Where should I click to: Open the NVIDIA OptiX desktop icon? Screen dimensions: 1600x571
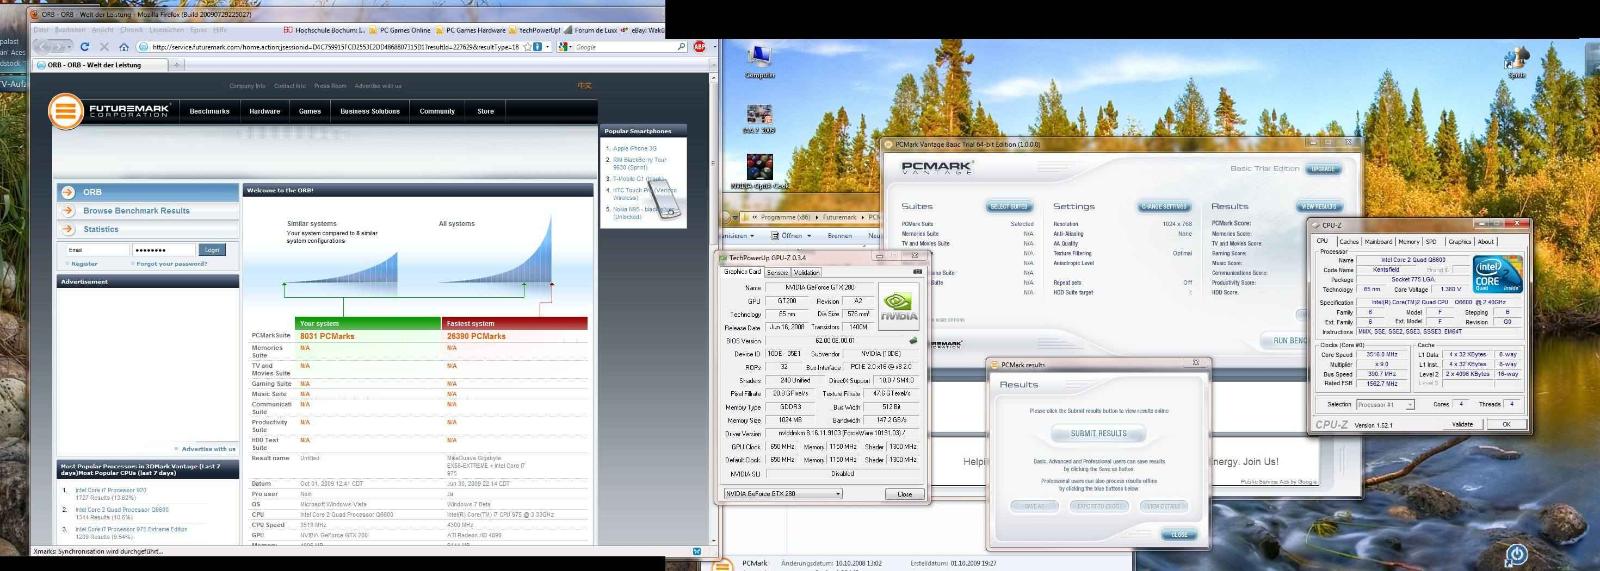759,172
